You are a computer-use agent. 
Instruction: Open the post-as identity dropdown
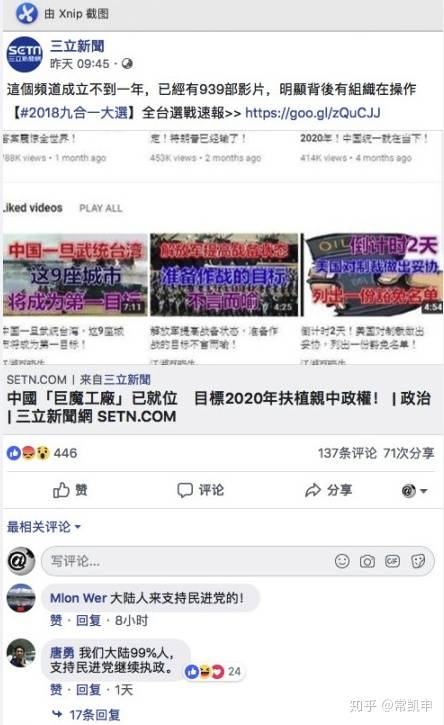414,490
